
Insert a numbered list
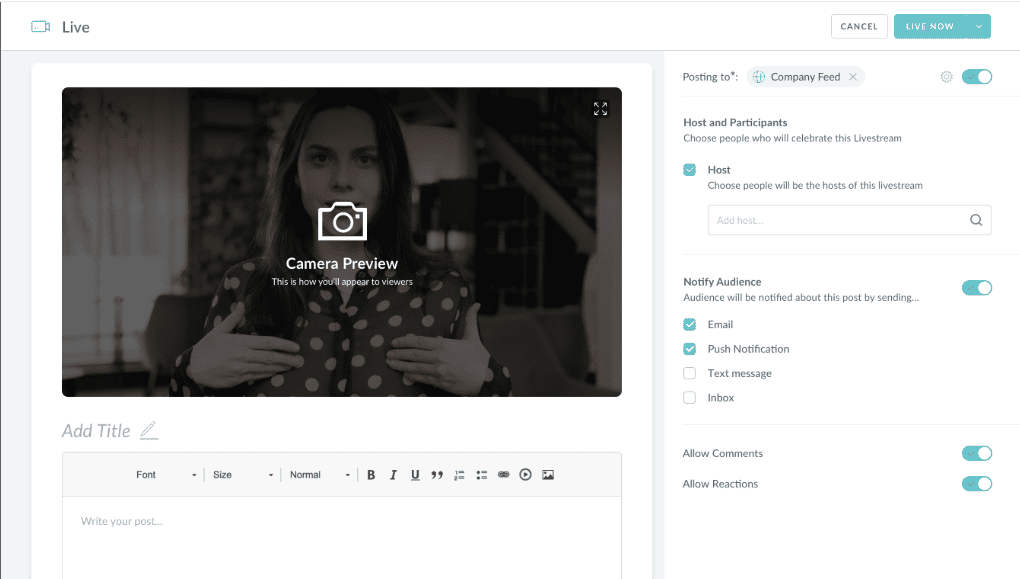[459, 475]
